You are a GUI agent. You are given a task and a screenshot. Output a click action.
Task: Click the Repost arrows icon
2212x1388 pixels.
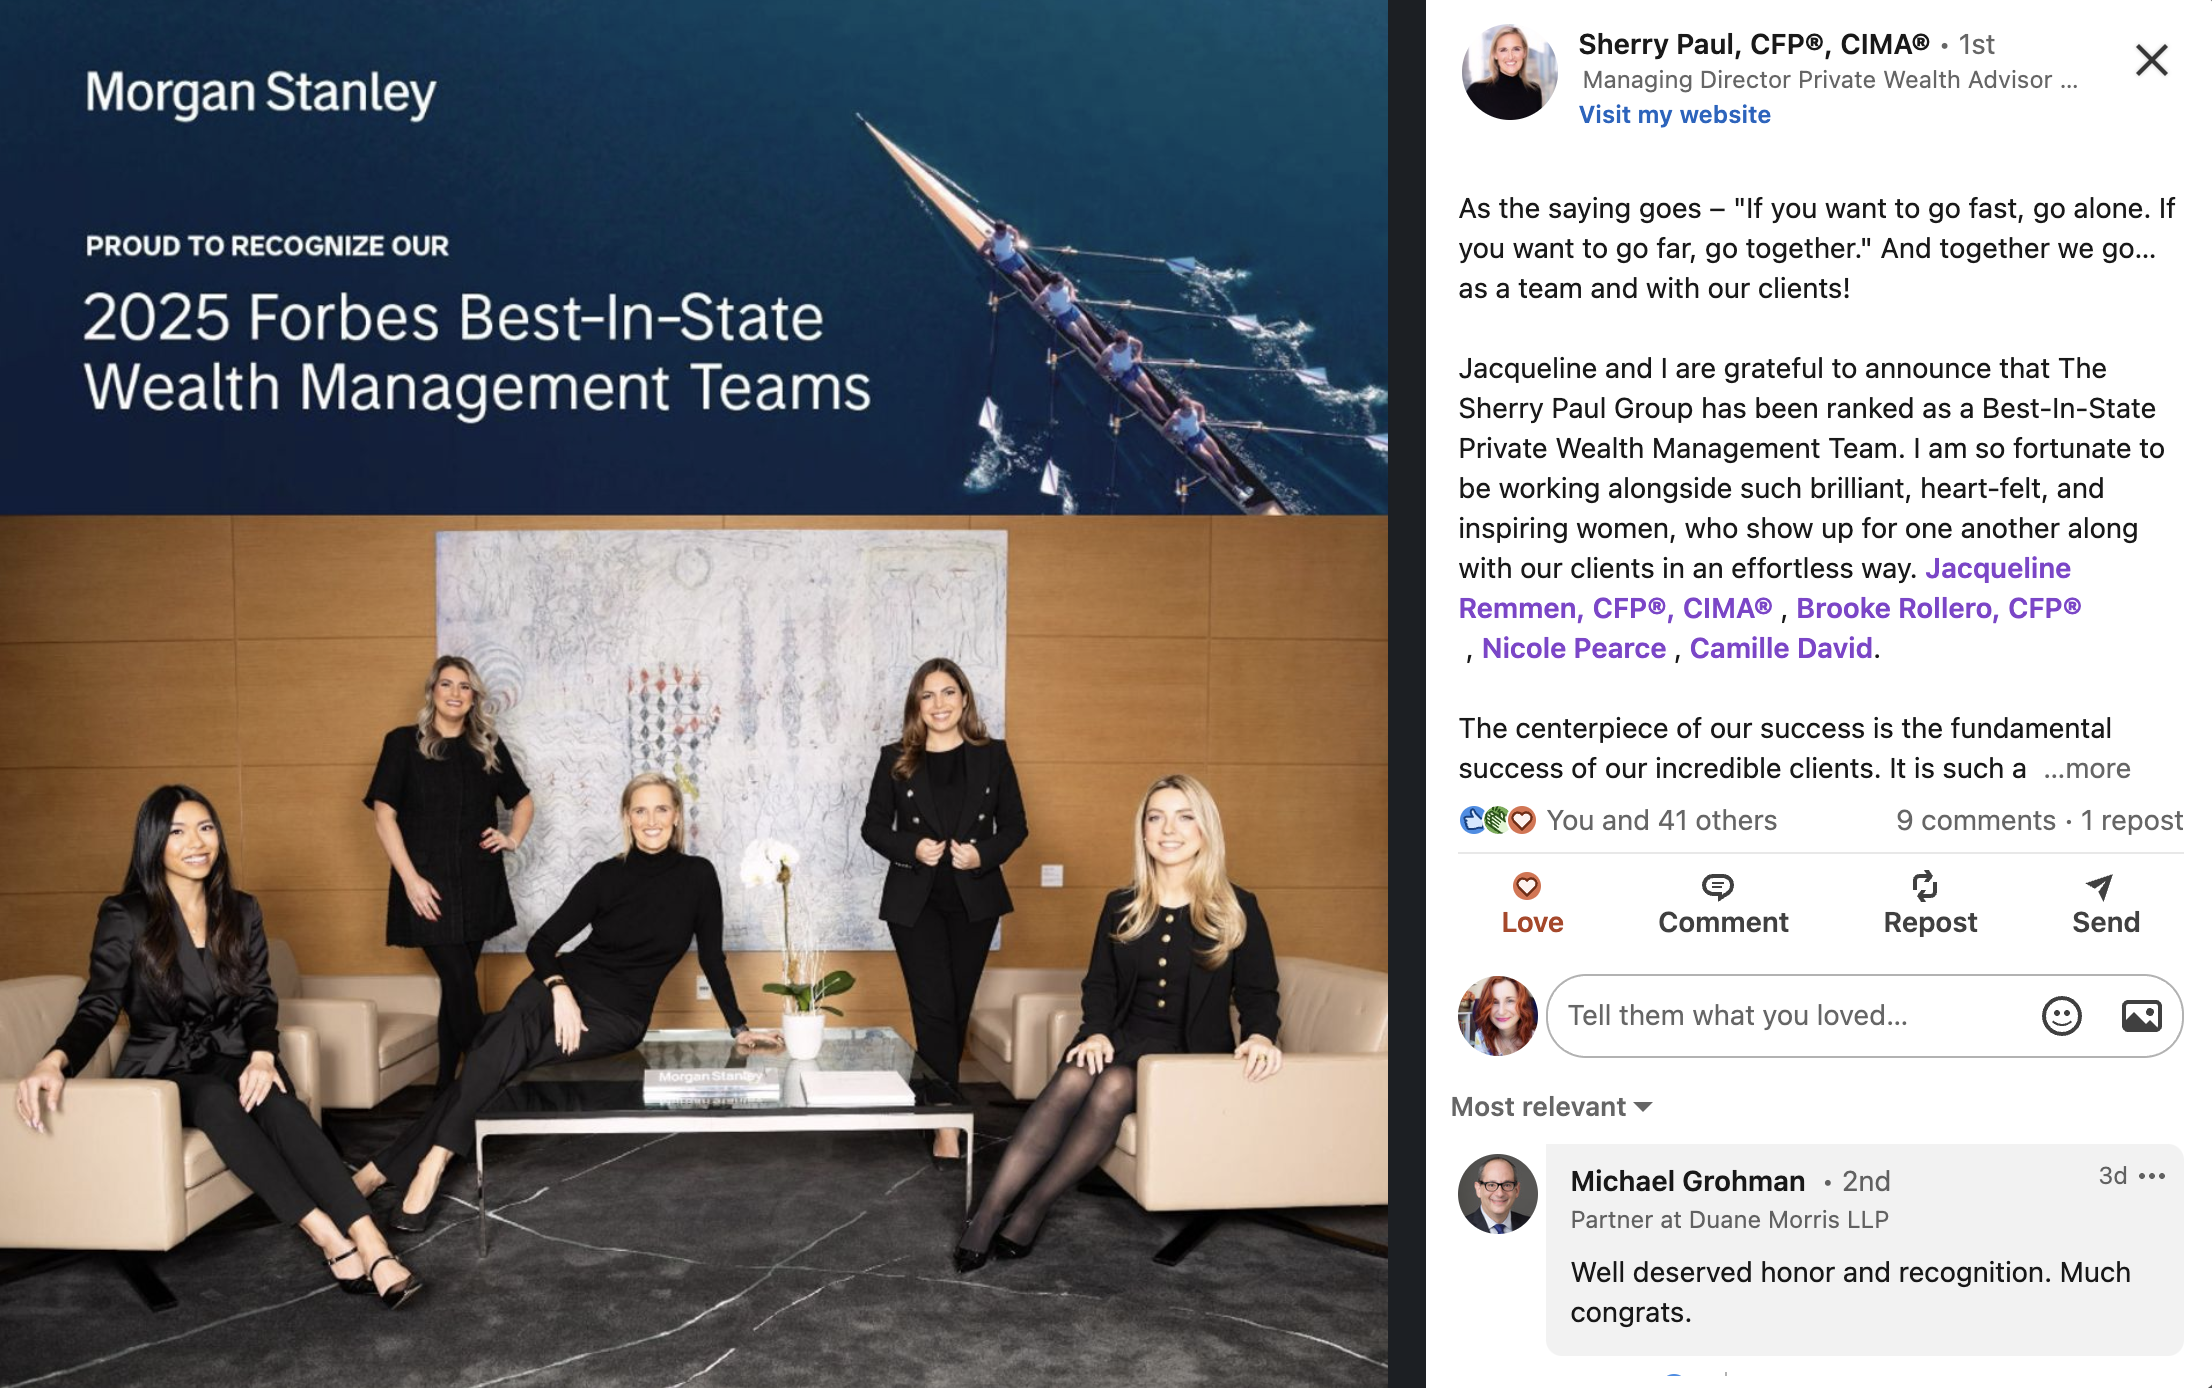click(1925, 886)
